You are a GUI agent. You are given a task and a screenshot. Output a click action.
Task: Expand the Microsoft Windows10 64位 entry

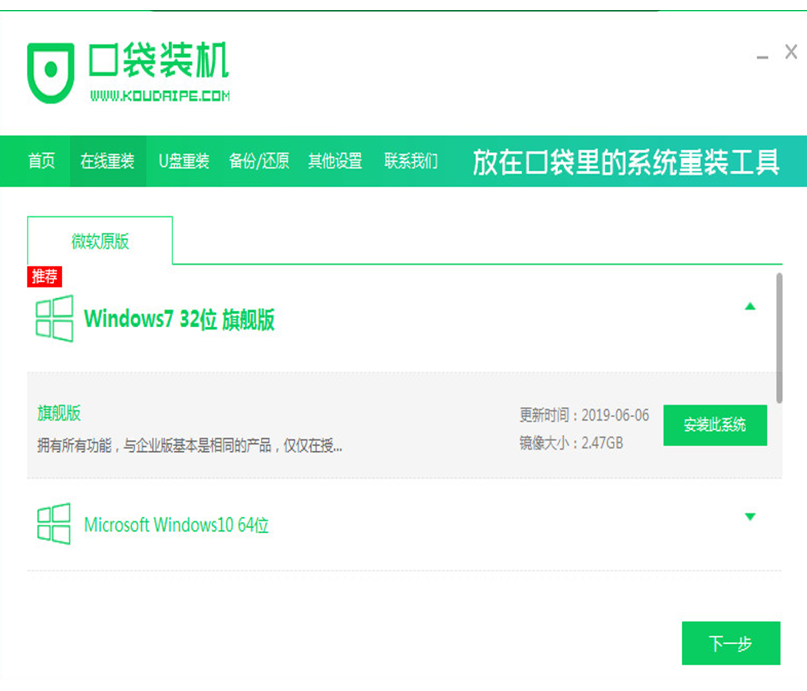click(x=750, y=517)
